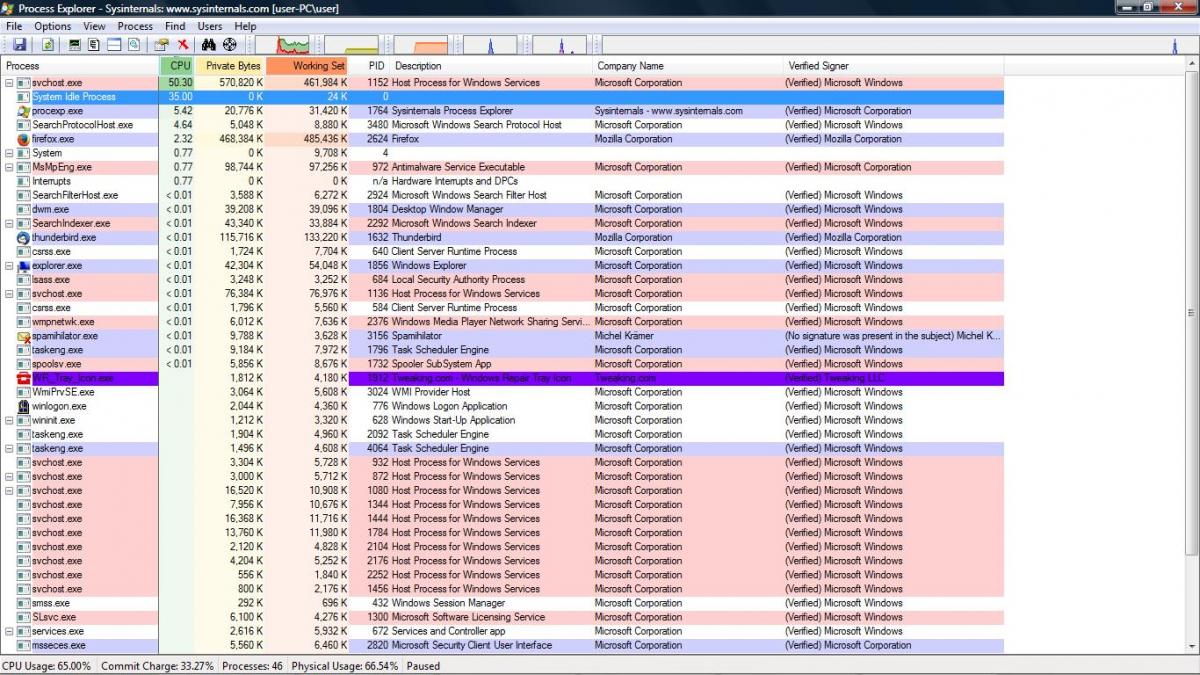Click the vertical scrollbar of the process list

point(1191,355)
